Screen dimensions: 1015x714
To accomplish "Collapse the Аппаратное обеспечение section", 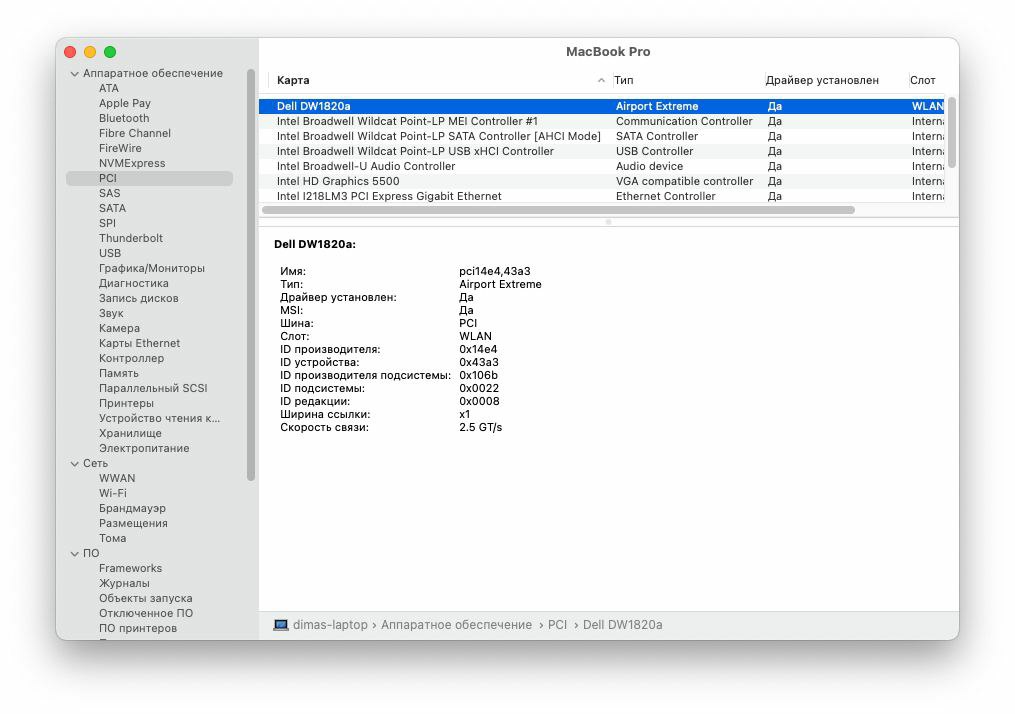I will point(74,74).
